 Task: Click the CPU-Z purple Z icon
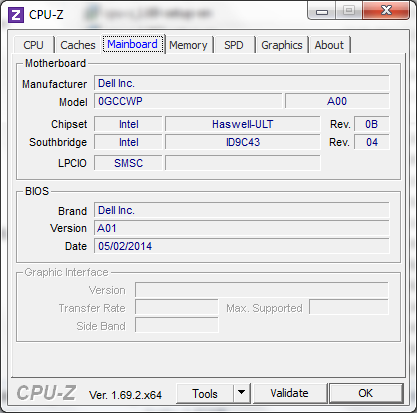coord(16,15)
